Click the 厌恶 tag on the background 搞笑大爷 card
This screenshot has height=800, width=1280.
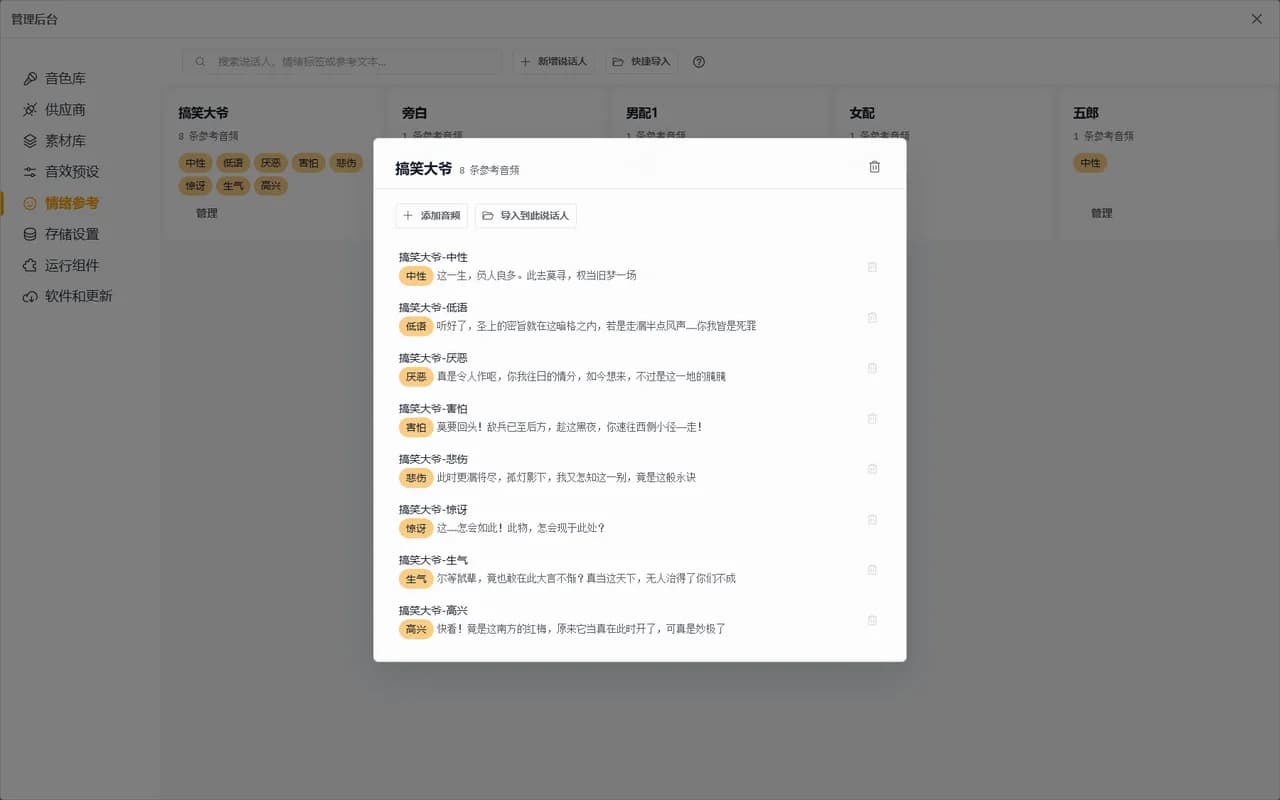[270, 163]
